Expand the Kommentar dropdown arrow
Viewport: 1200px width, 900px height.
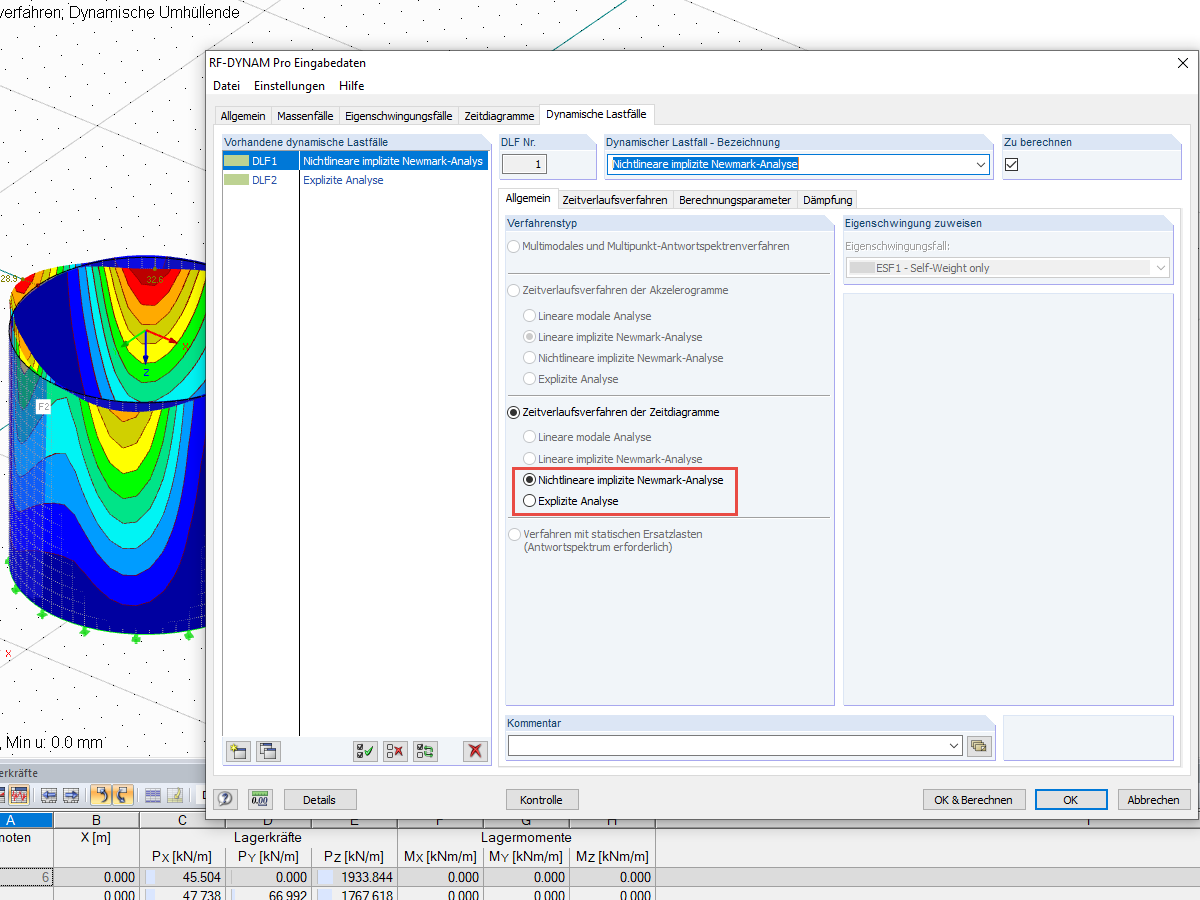pos(953,745)
